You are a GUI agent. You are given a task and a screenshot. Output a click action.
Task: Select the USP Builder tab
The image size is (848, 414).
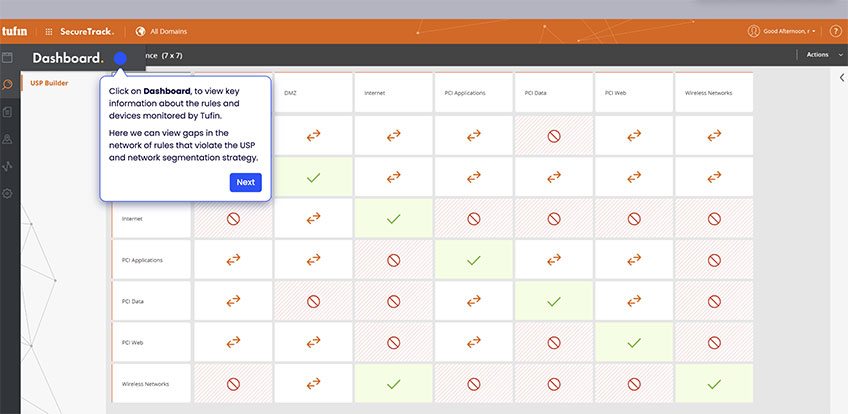coord(49,83)
